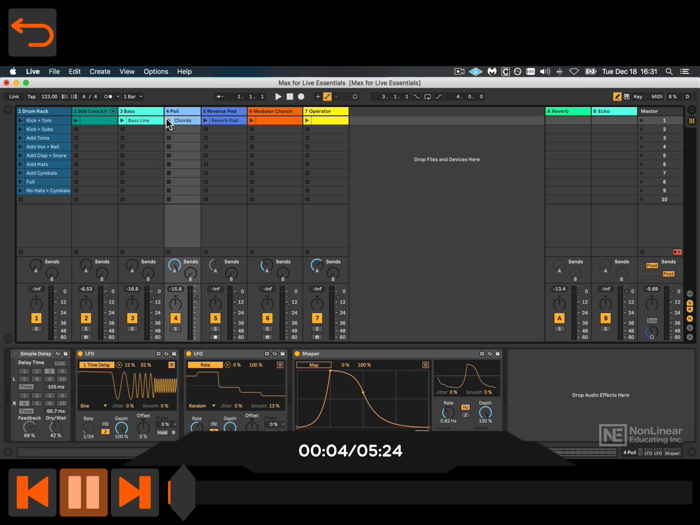Open the macOS Apple menu
This screenshot has height=525, width=700.
coord(13,71)
